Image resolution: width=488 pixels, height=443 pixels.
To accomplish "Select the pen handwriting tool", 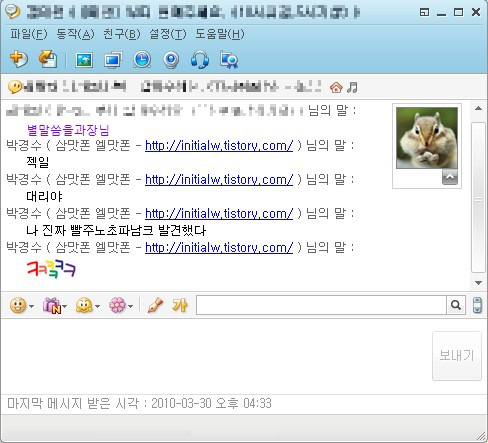I will coord(155,305).
